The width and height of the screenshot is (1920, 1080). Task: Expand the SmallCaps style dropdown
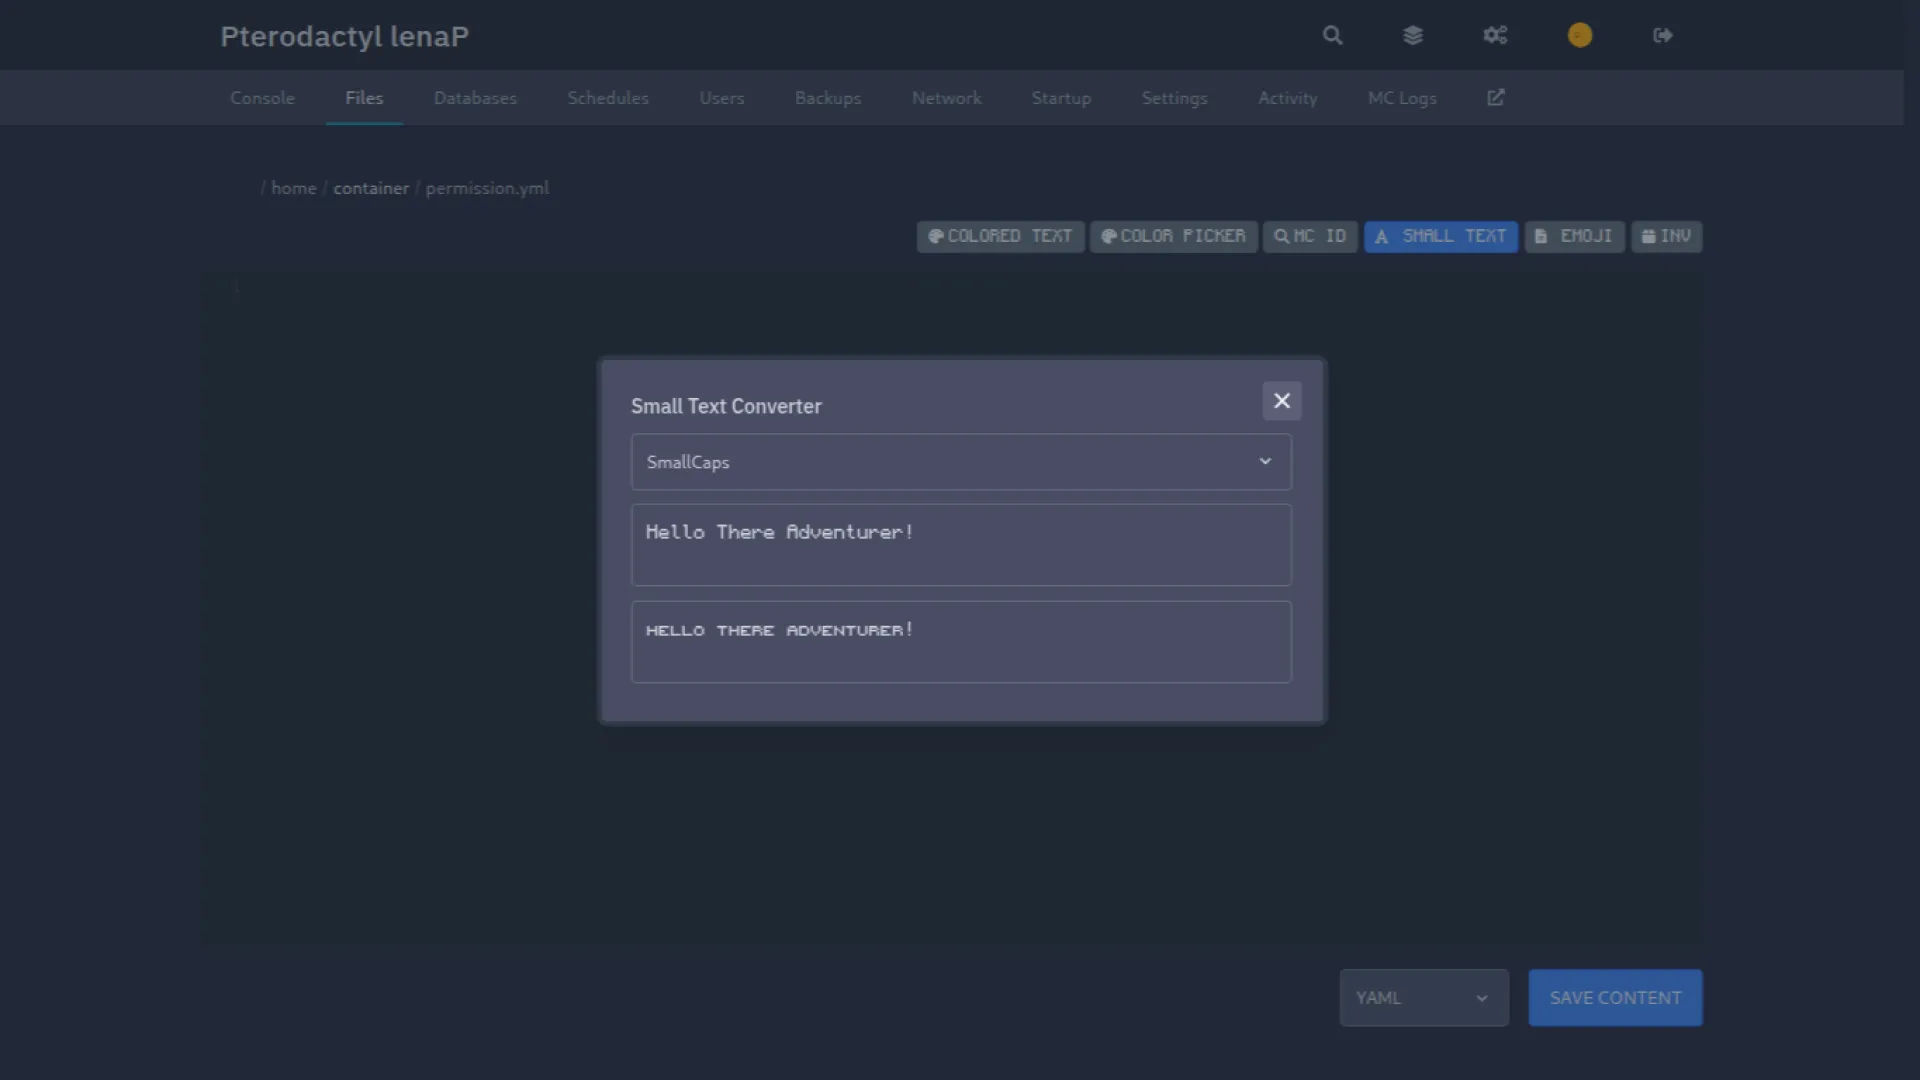961,462
